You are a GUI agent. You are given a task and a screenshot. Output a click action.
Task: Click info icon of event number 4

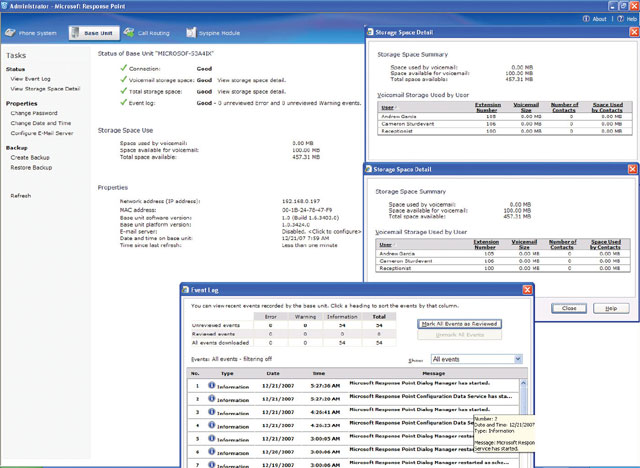[211, 425]
